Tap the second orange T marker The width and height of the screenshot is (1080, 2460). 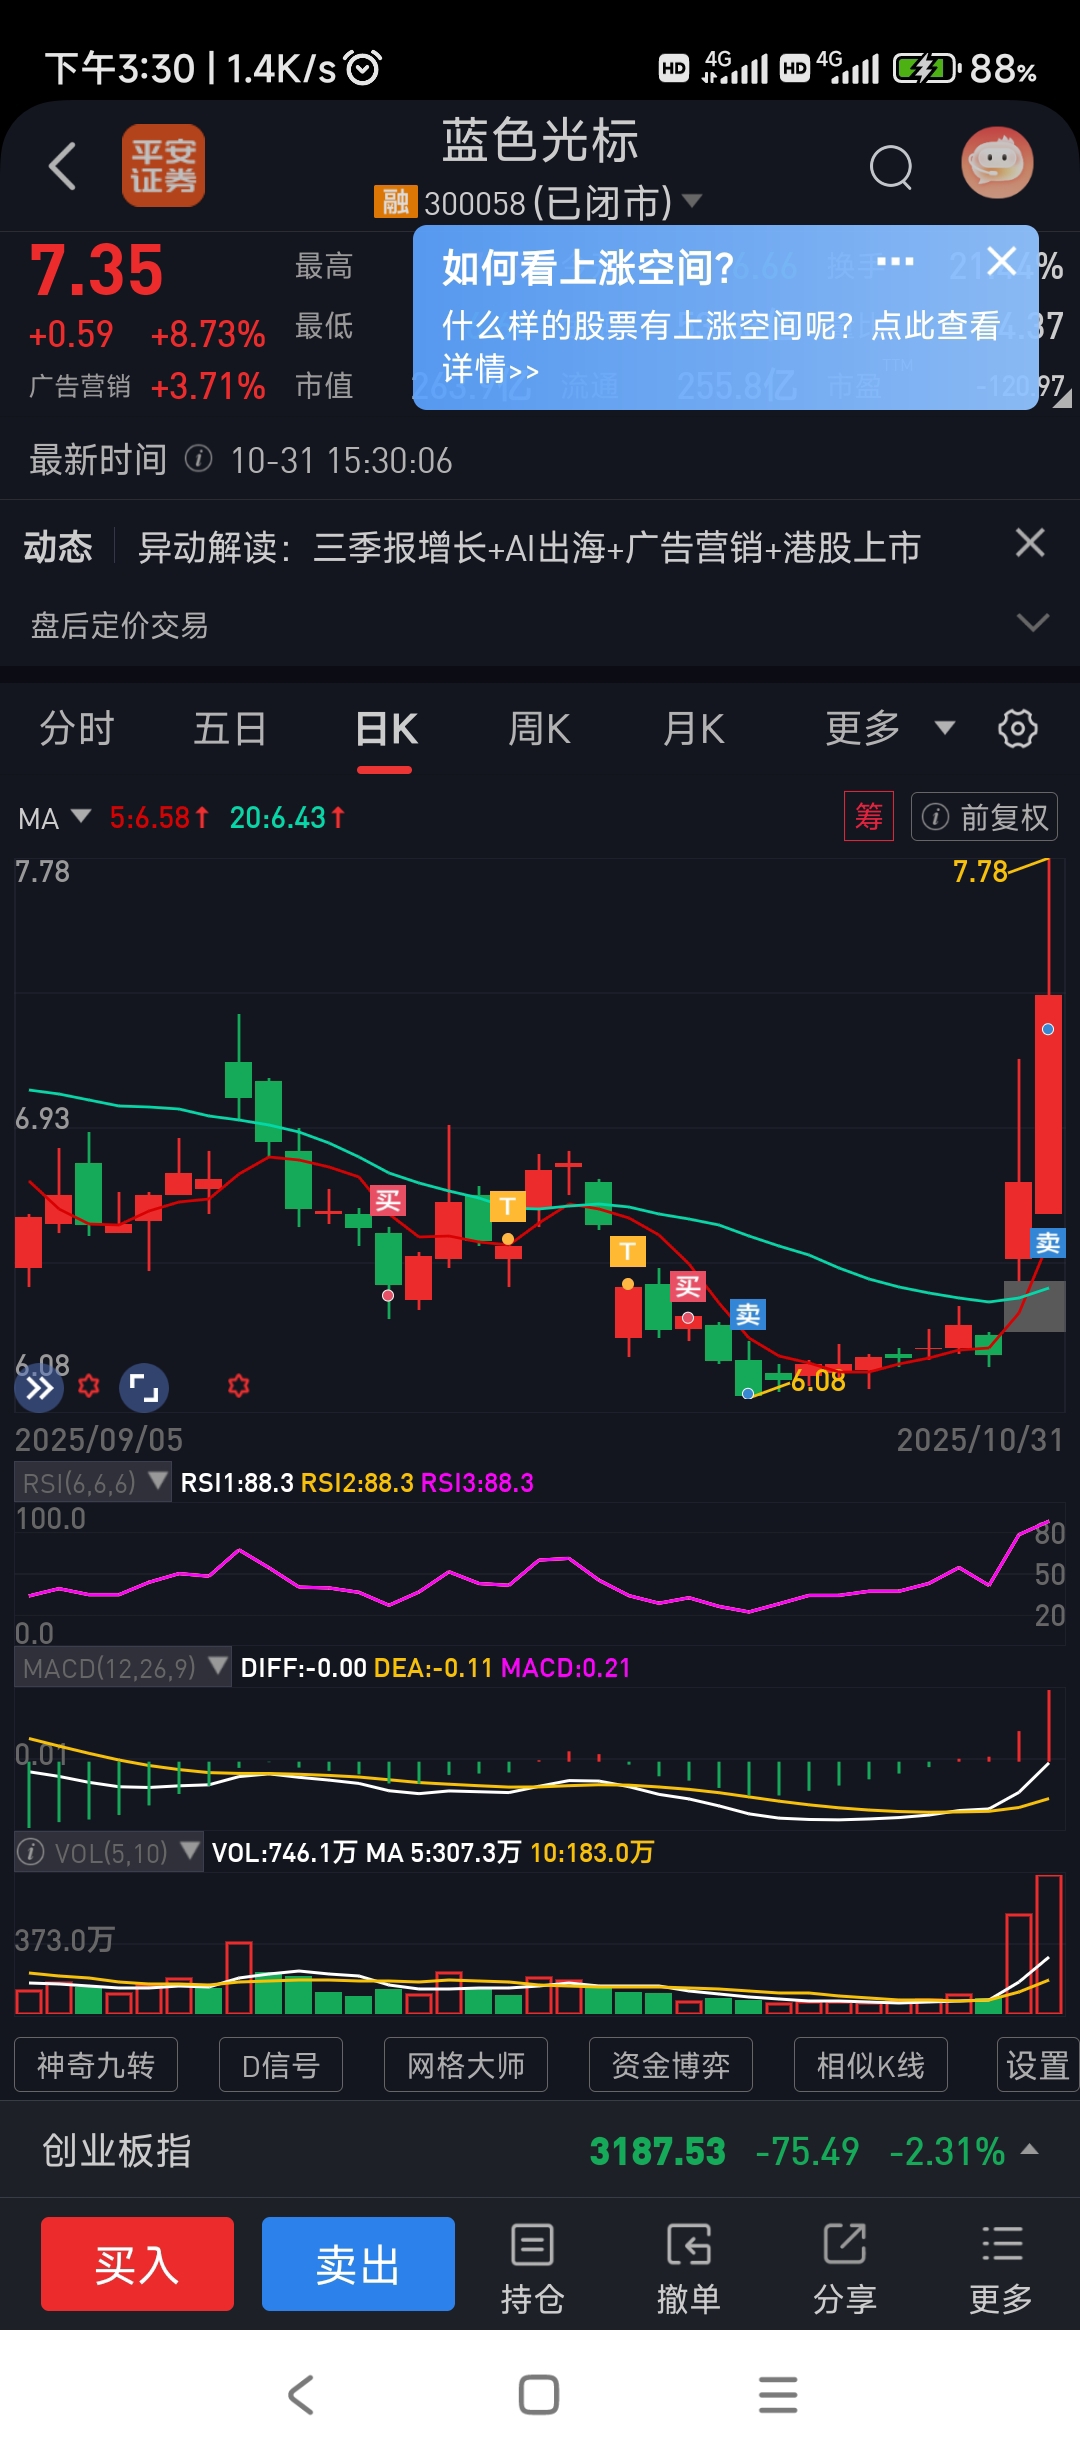(x=628, y=1251)
